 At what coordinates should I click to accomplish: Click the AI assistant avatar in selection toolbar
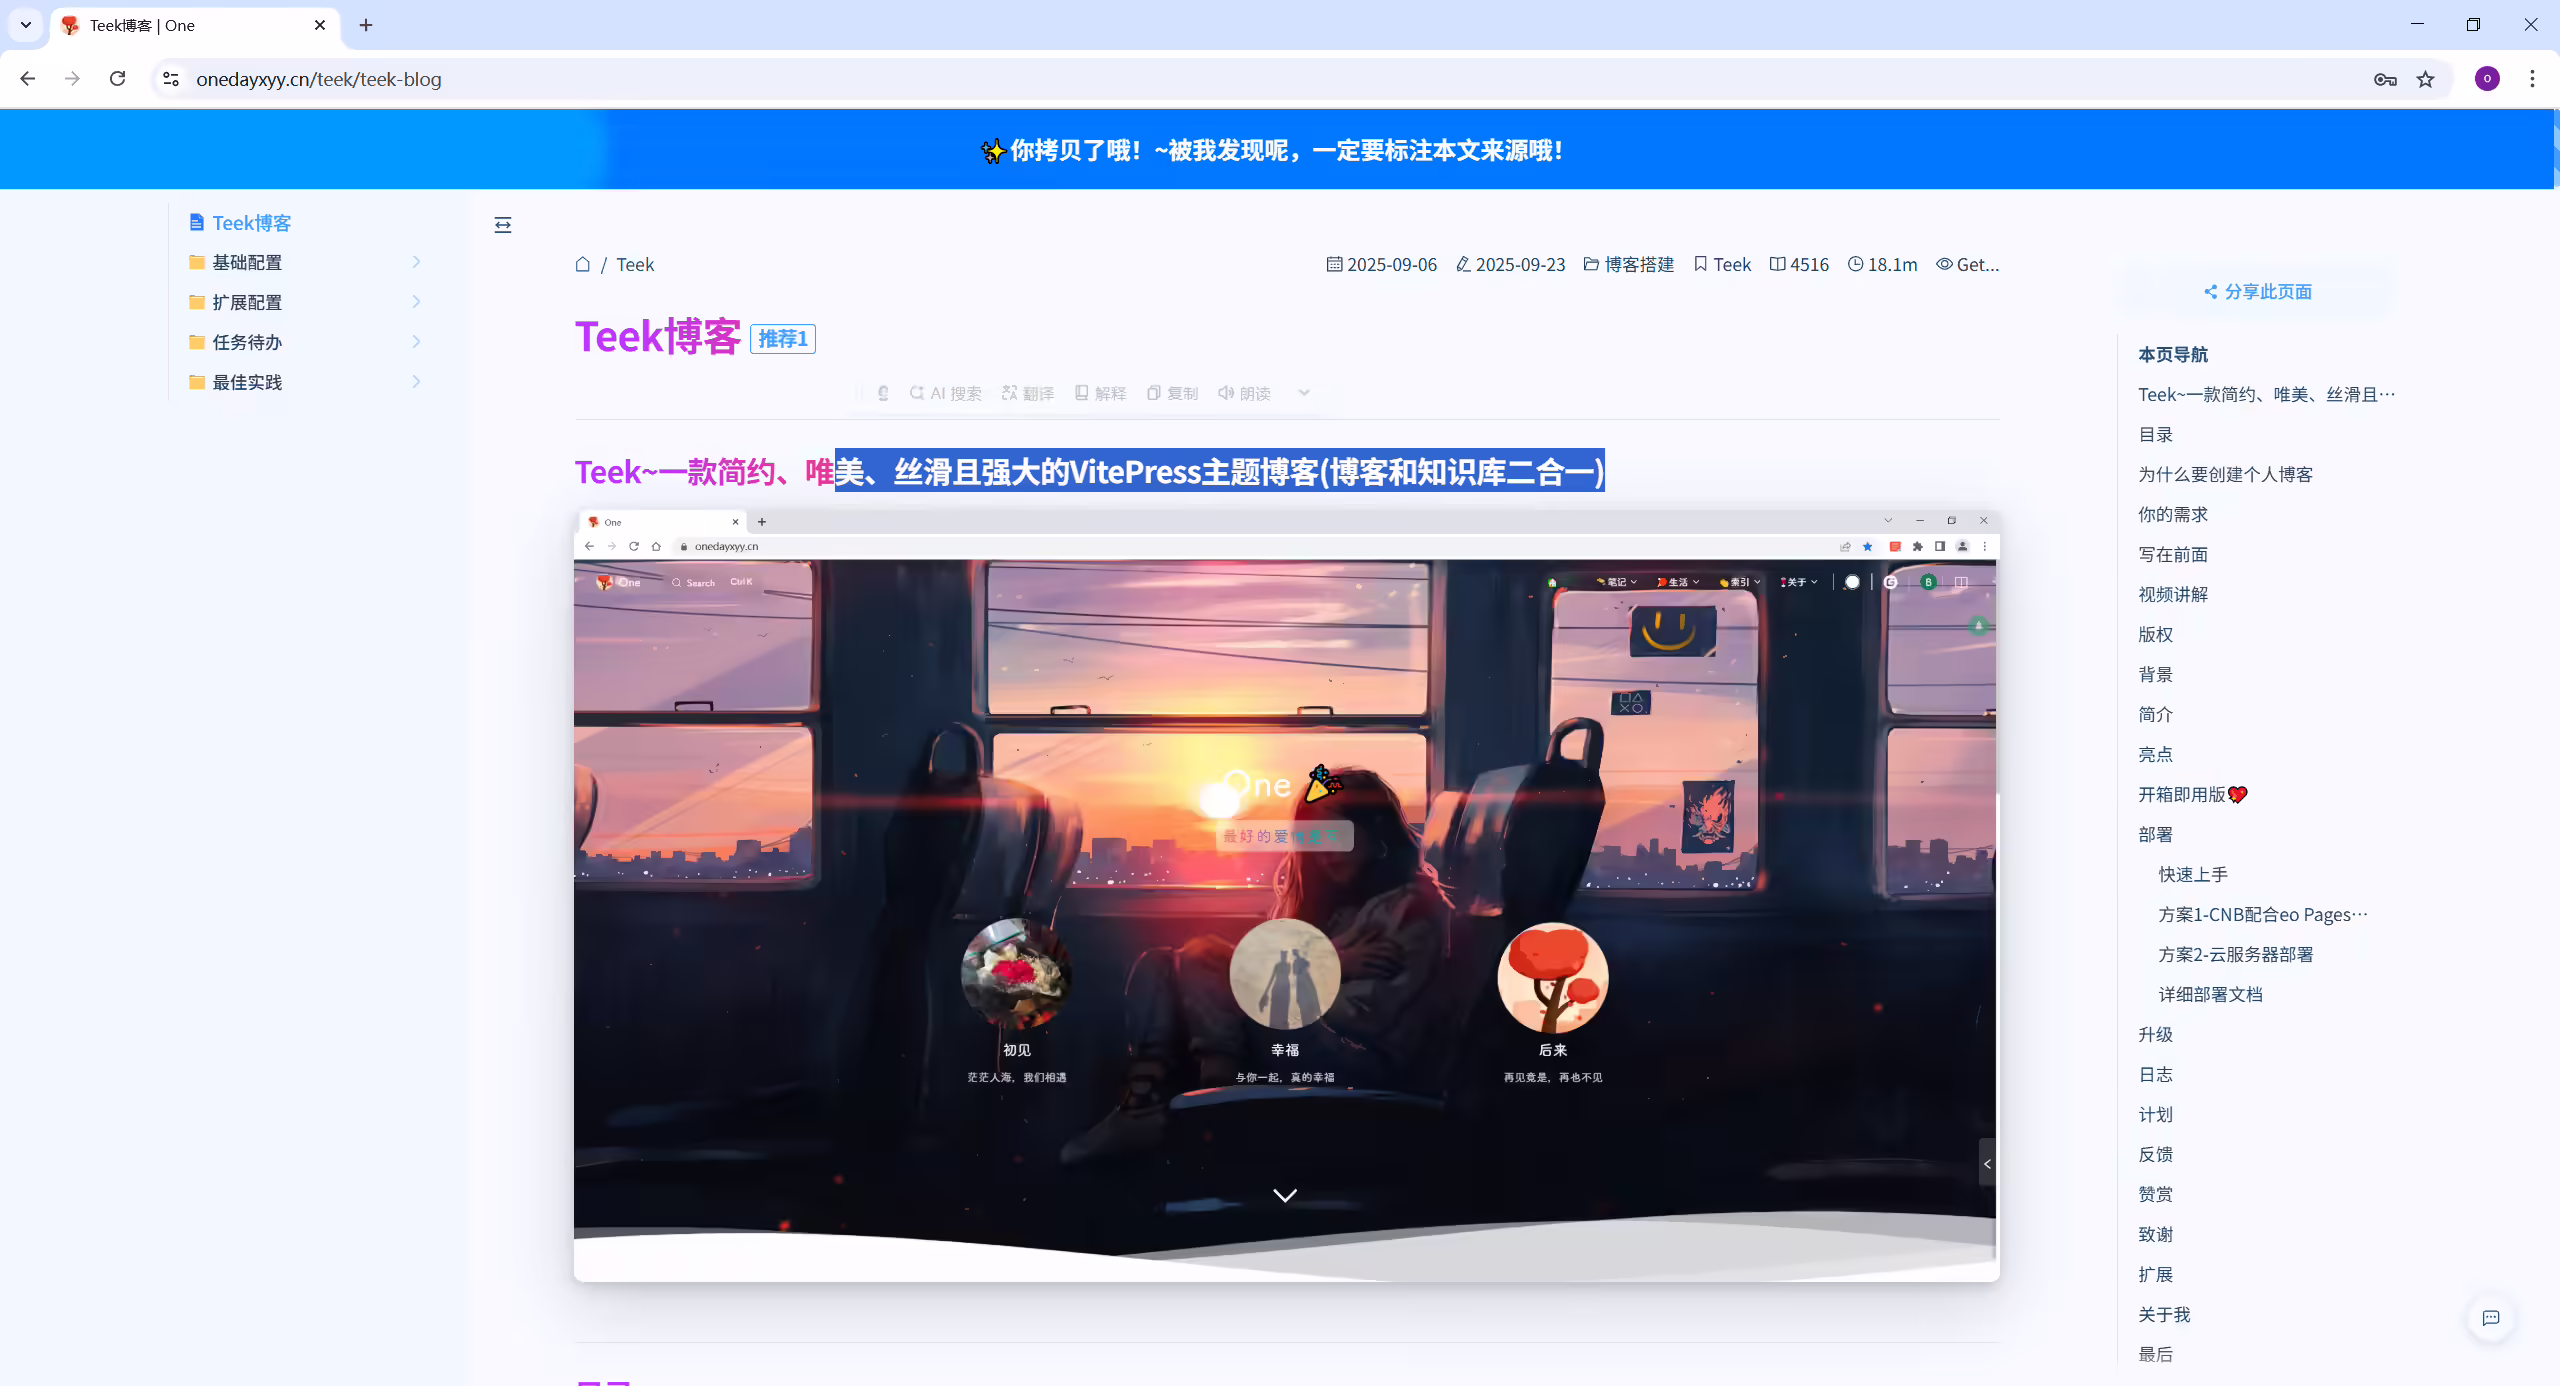click(883, 393)
